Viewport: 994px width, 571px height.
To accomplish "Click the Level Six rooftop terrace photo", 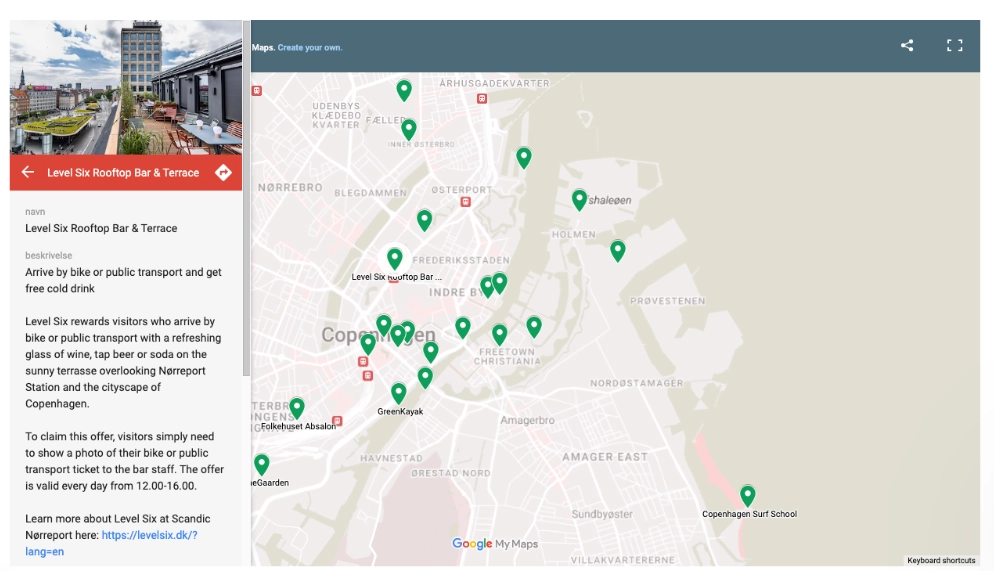I will pyautogui.click(x=126, y=87).
